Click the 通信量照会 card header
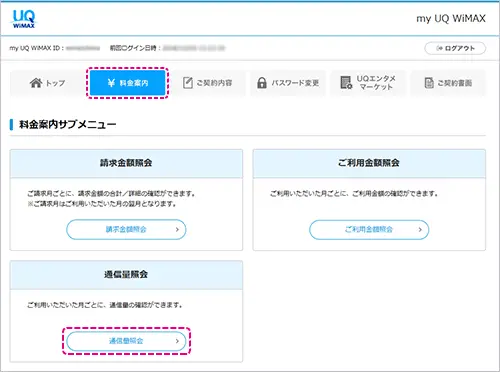Viewport: 500px width, 372px height. click(126, 275)
